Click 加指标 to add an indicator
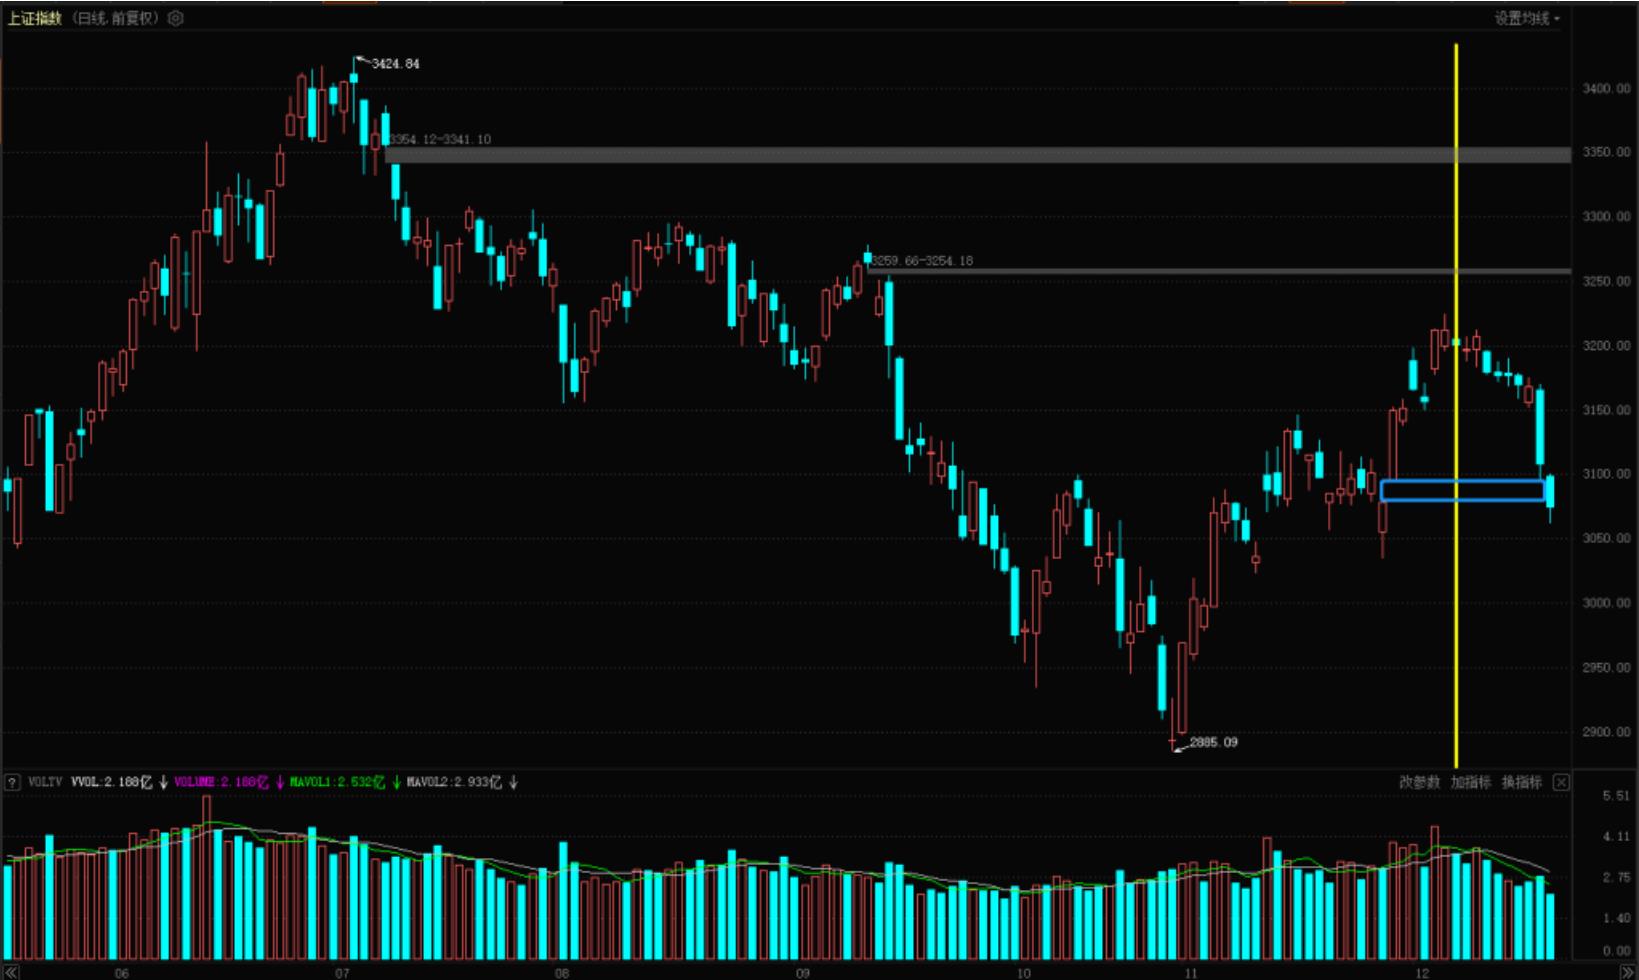The width and height of the screenshot is (1639, 980). tap(1471, 782)
